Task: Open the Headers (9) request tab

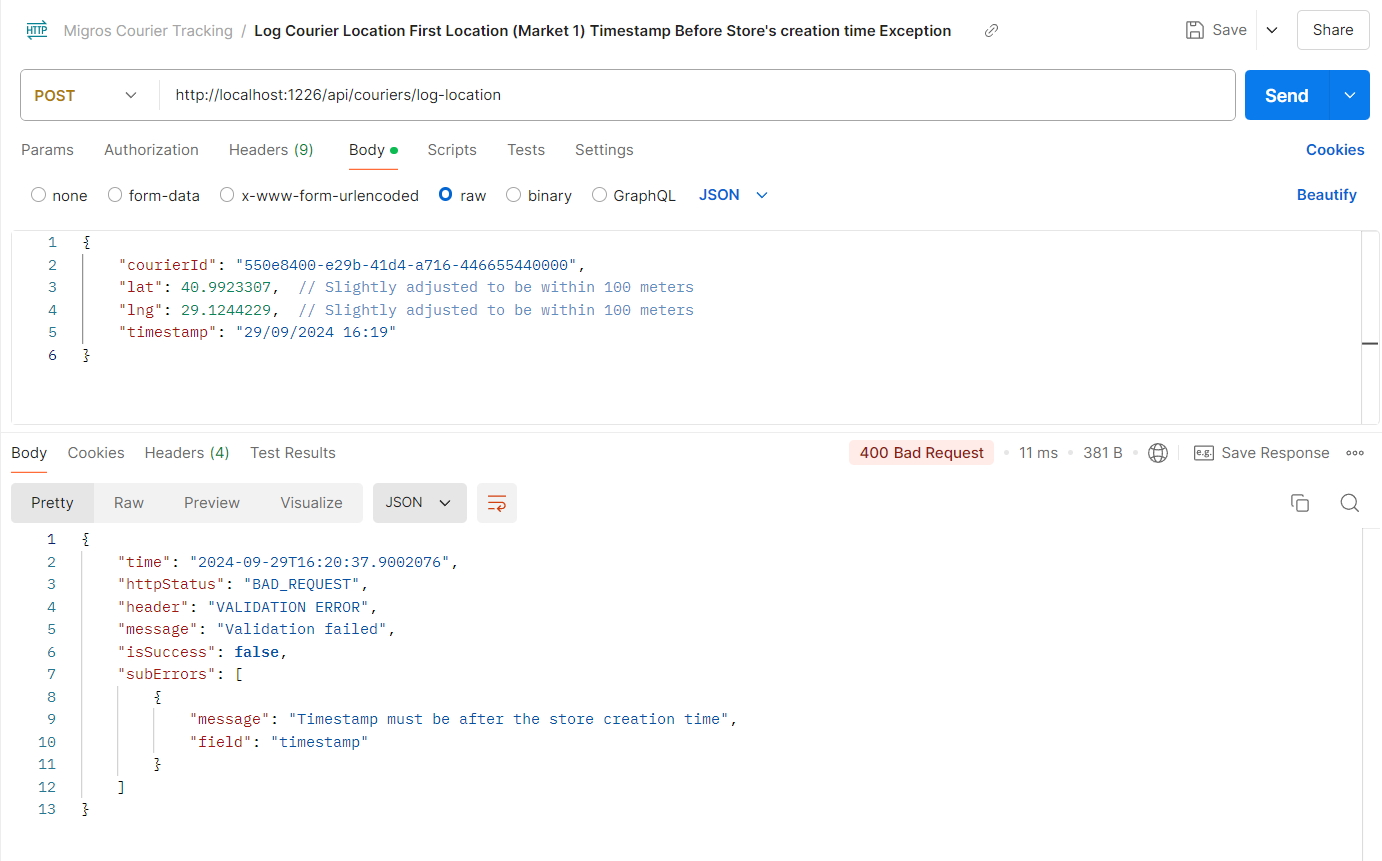Action: pos(271,150)
